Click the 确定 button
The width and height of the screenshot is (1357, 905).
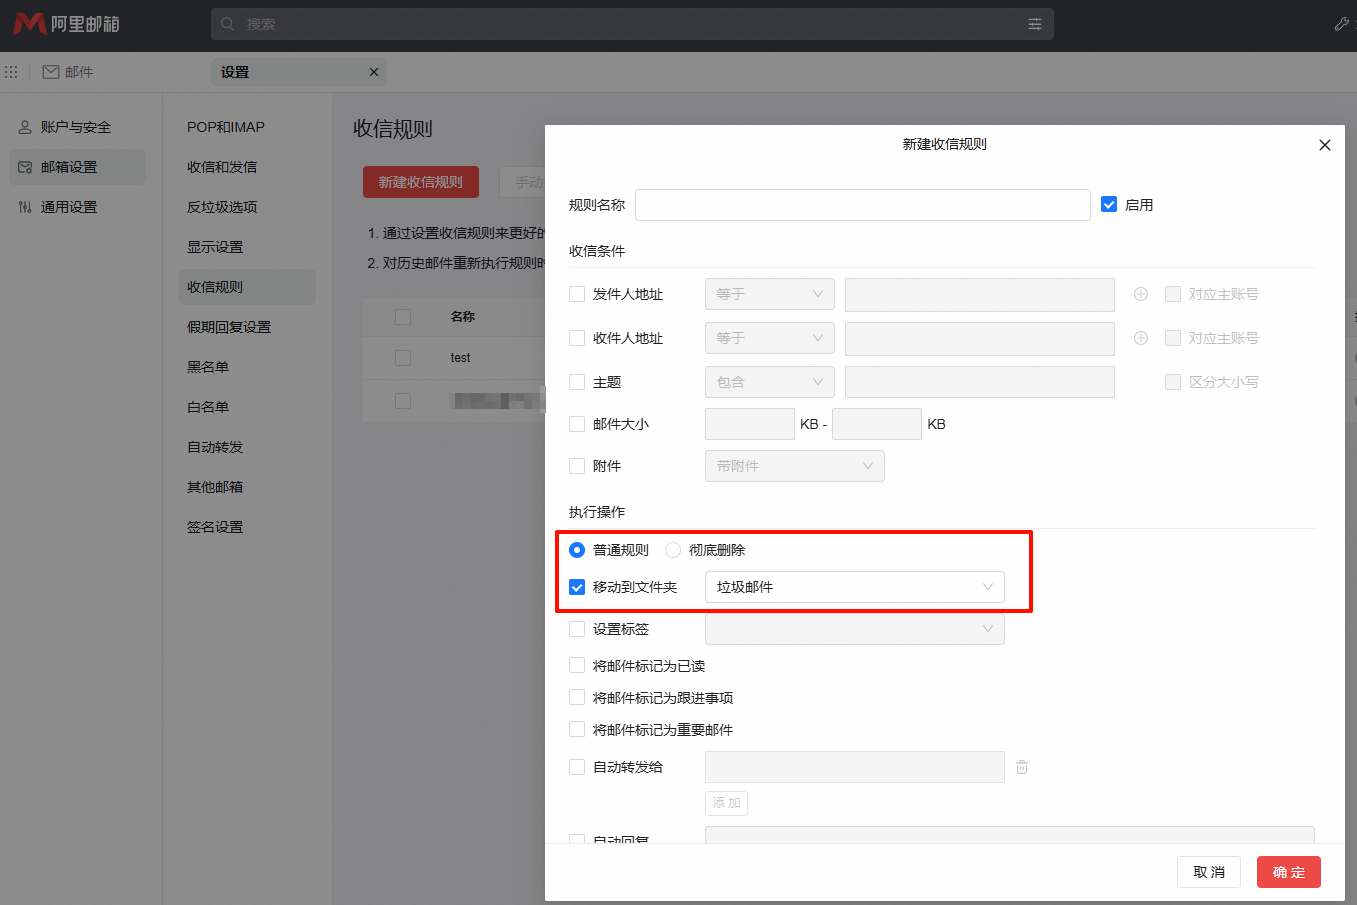click(1288, 872)
